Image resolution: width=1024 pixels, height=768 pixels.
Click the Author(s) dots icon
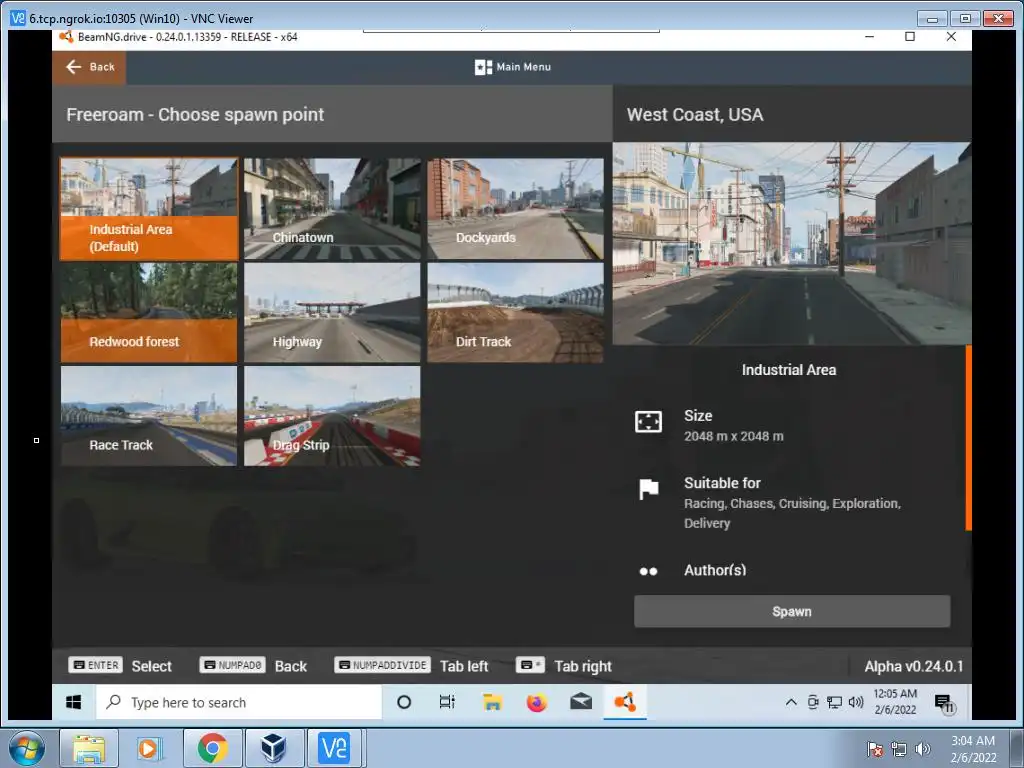[648, 571]
